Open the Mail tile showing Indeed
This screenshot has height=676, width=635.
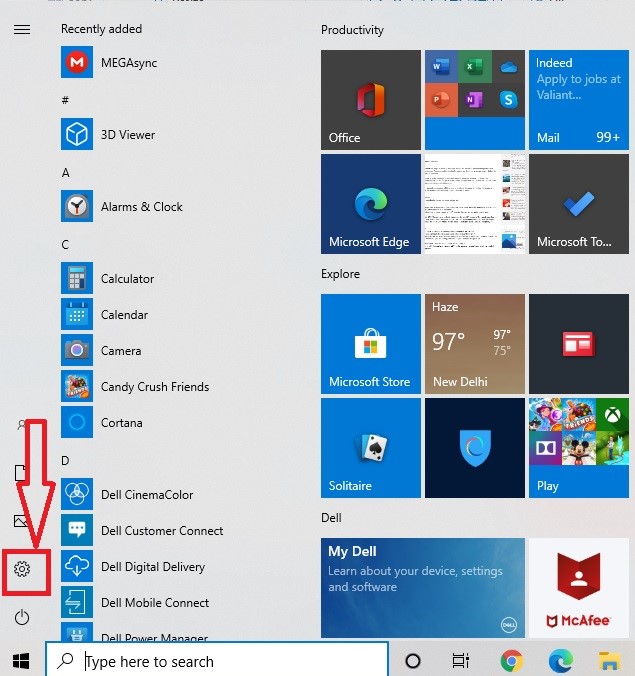click(579, 100)
